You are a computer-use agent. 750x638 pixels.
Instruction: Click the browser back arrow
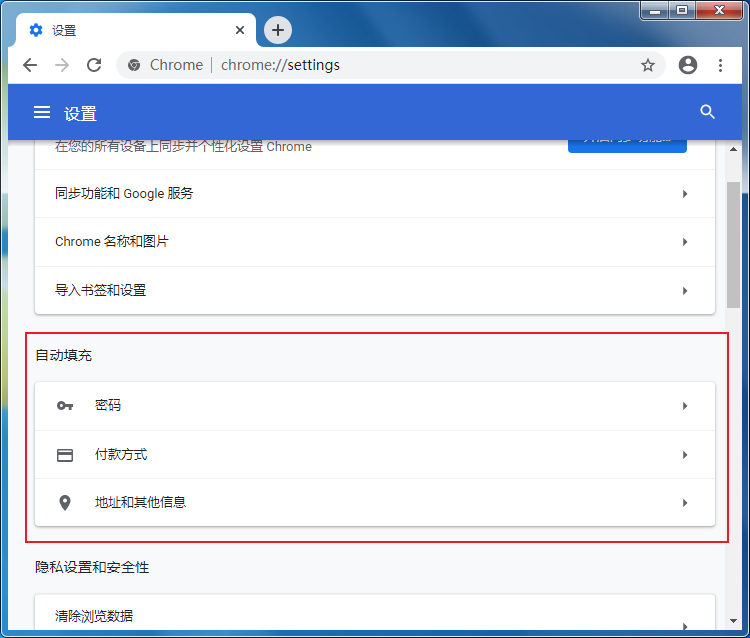pyautogui.click(x=30, y=65)
